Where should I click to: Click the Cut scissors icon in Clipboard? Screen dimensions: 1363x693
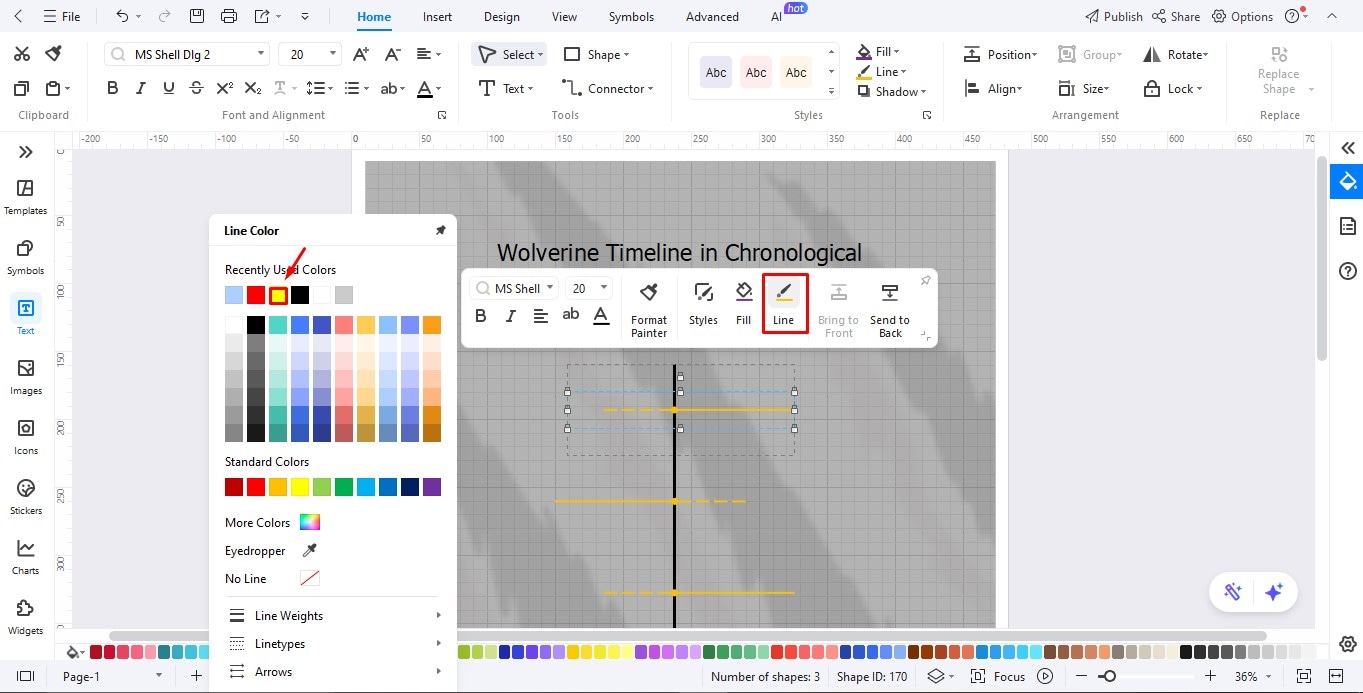point(22,54)
